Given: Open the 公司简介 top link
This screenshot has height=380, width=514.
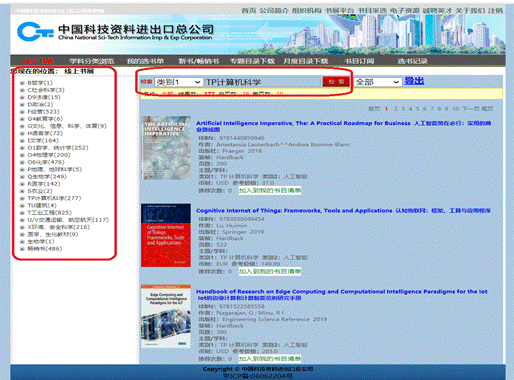Looking at the screenshot, I should click(274, 11).
